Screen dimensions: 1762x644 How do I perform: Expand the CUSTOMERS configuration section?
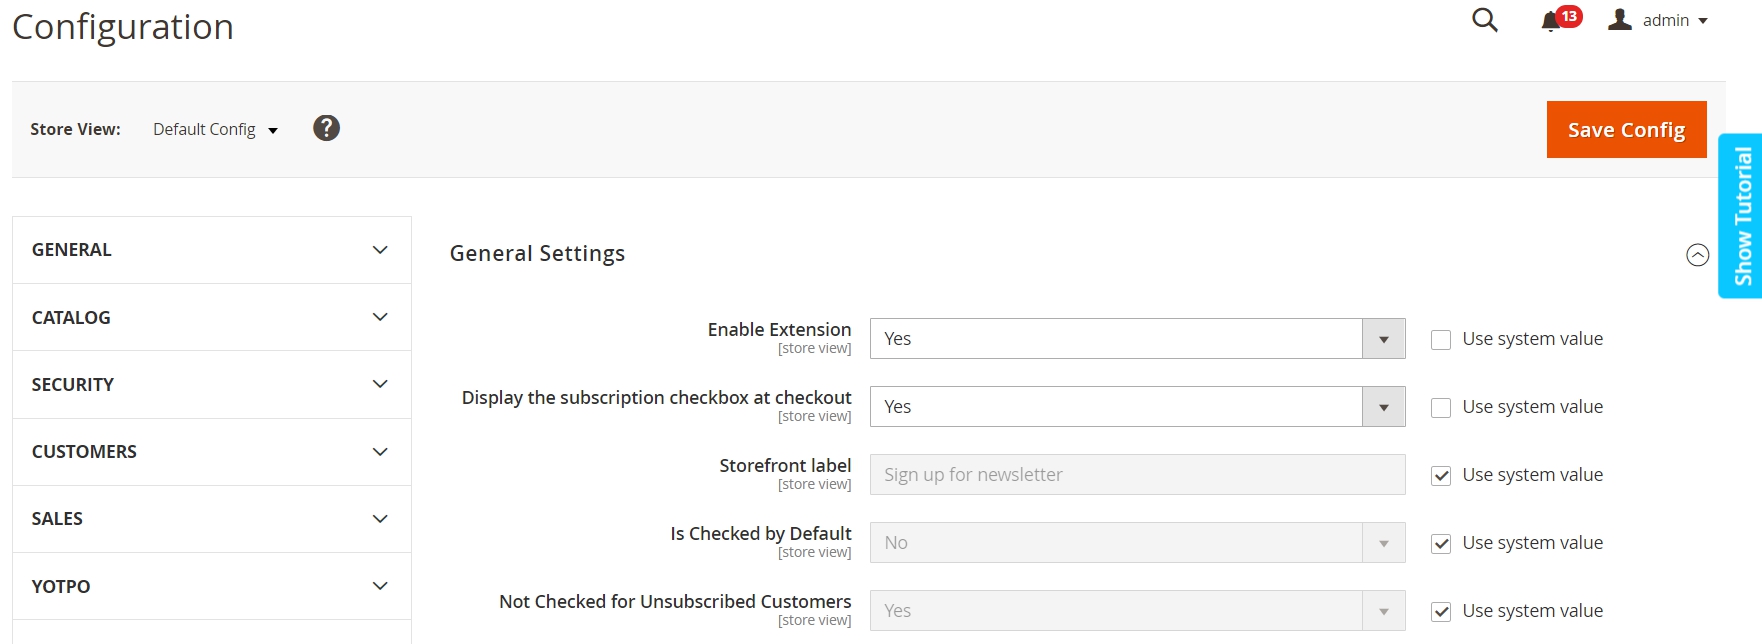pos(212,451)
